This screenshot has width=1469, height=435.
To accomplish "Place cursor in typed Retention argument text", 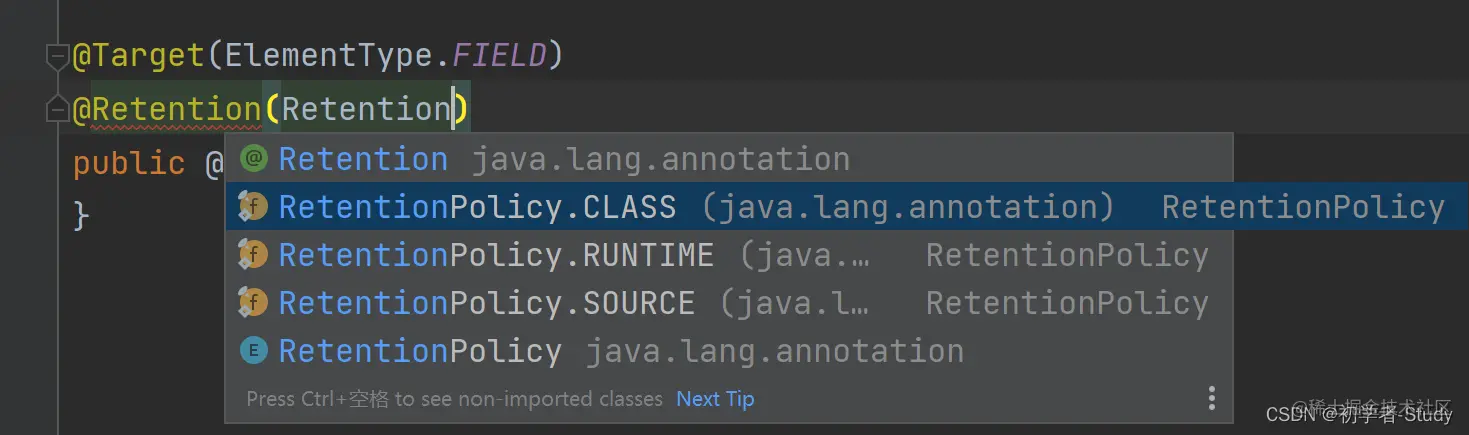I will pyautogui.click(x=366, y=109).
